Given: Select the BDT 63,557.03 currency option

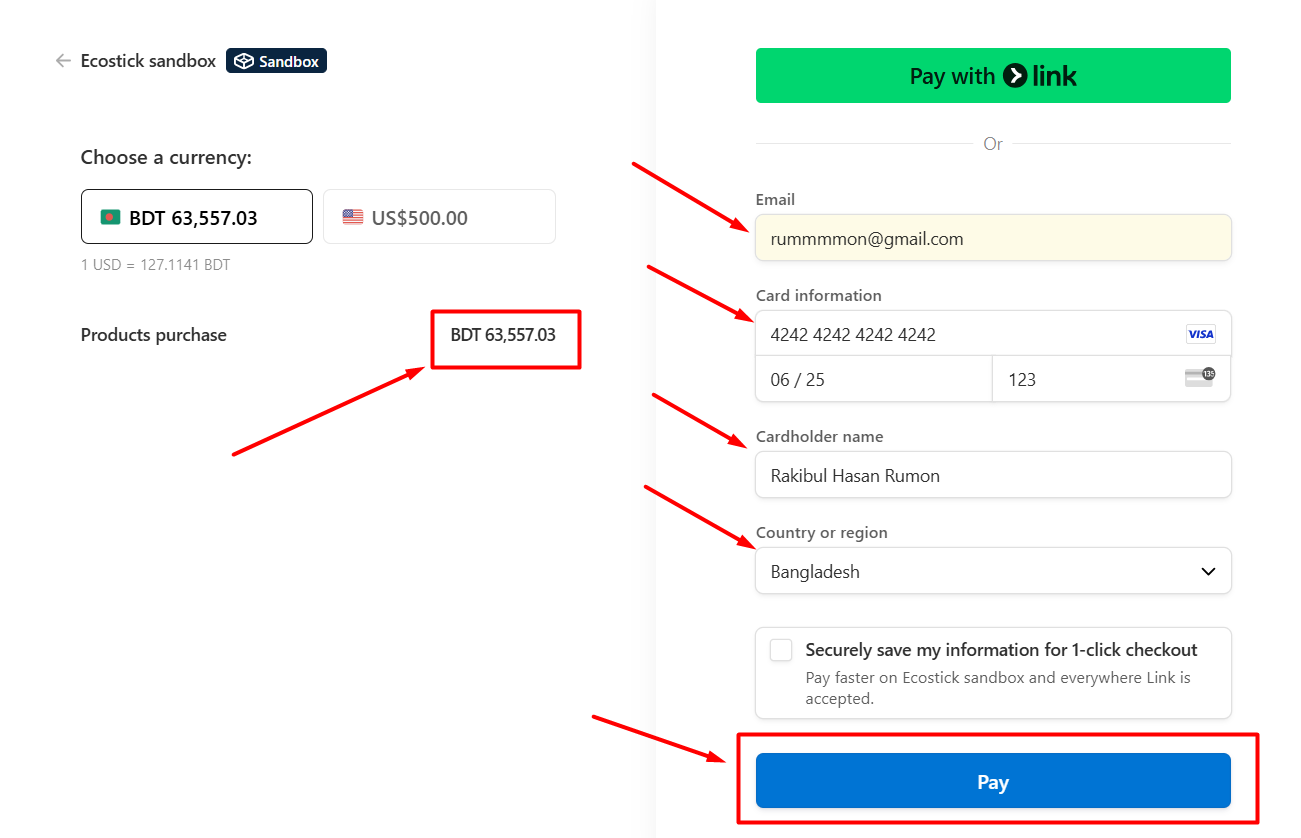Looking at the screenshot, I should click(x=197, y=217).
